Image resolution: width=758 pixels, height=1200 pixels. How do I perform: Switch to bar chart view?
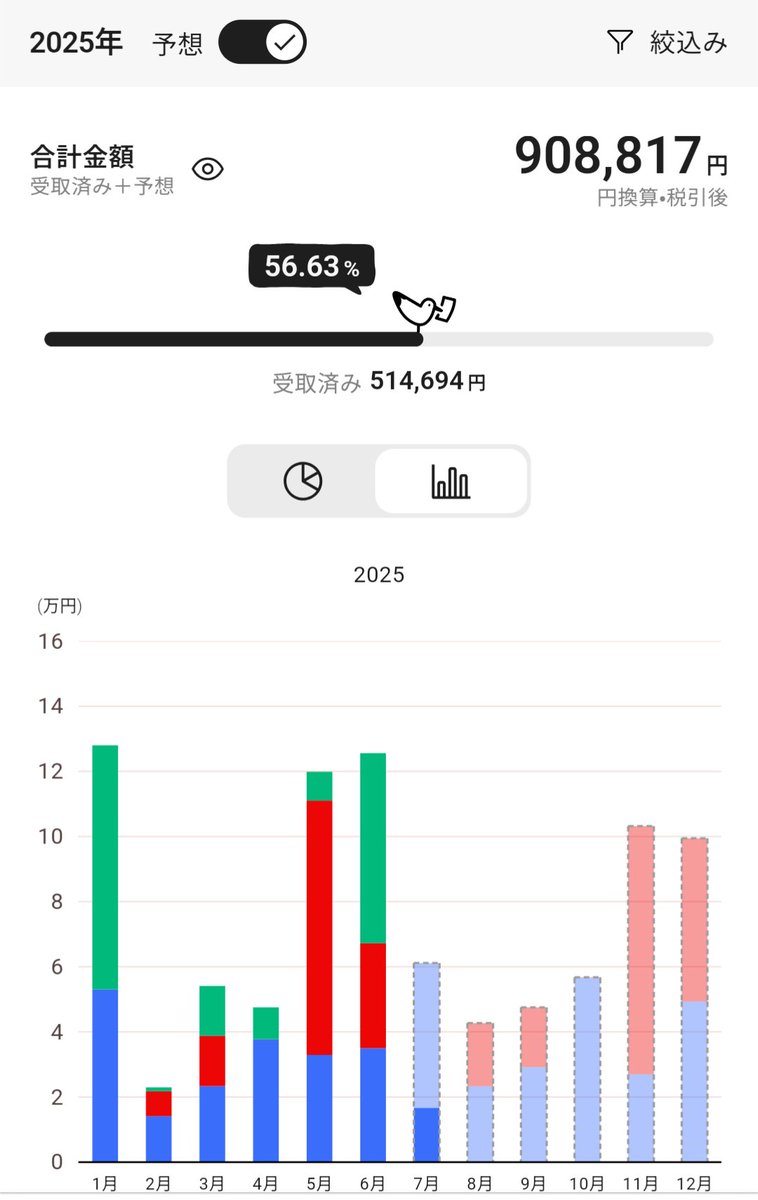(451, 481)
